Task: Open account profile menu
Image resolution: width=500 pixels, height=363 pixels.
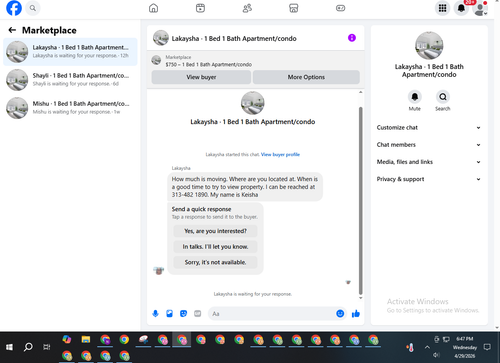Action: point(480,8)
